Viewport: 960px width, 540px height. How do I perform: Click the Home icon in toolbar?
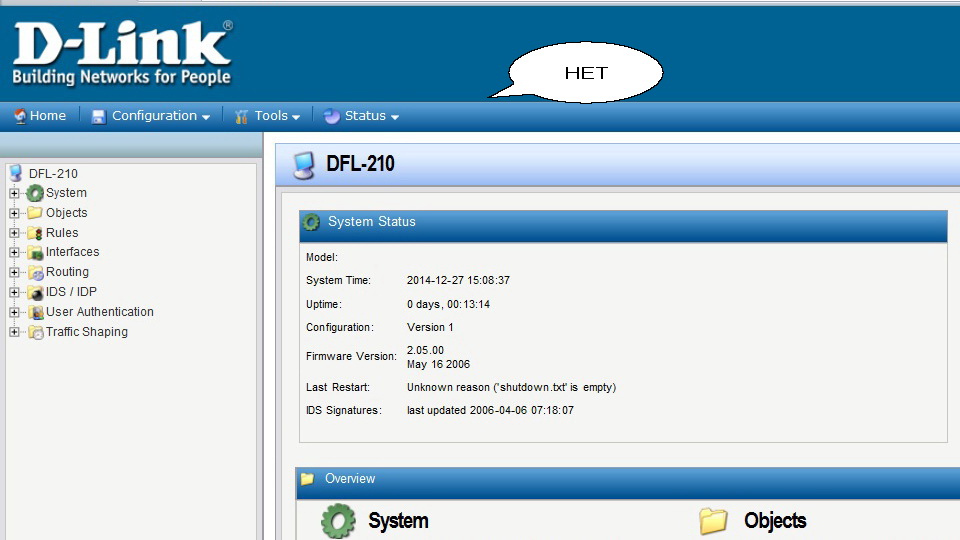pos(20,116)
